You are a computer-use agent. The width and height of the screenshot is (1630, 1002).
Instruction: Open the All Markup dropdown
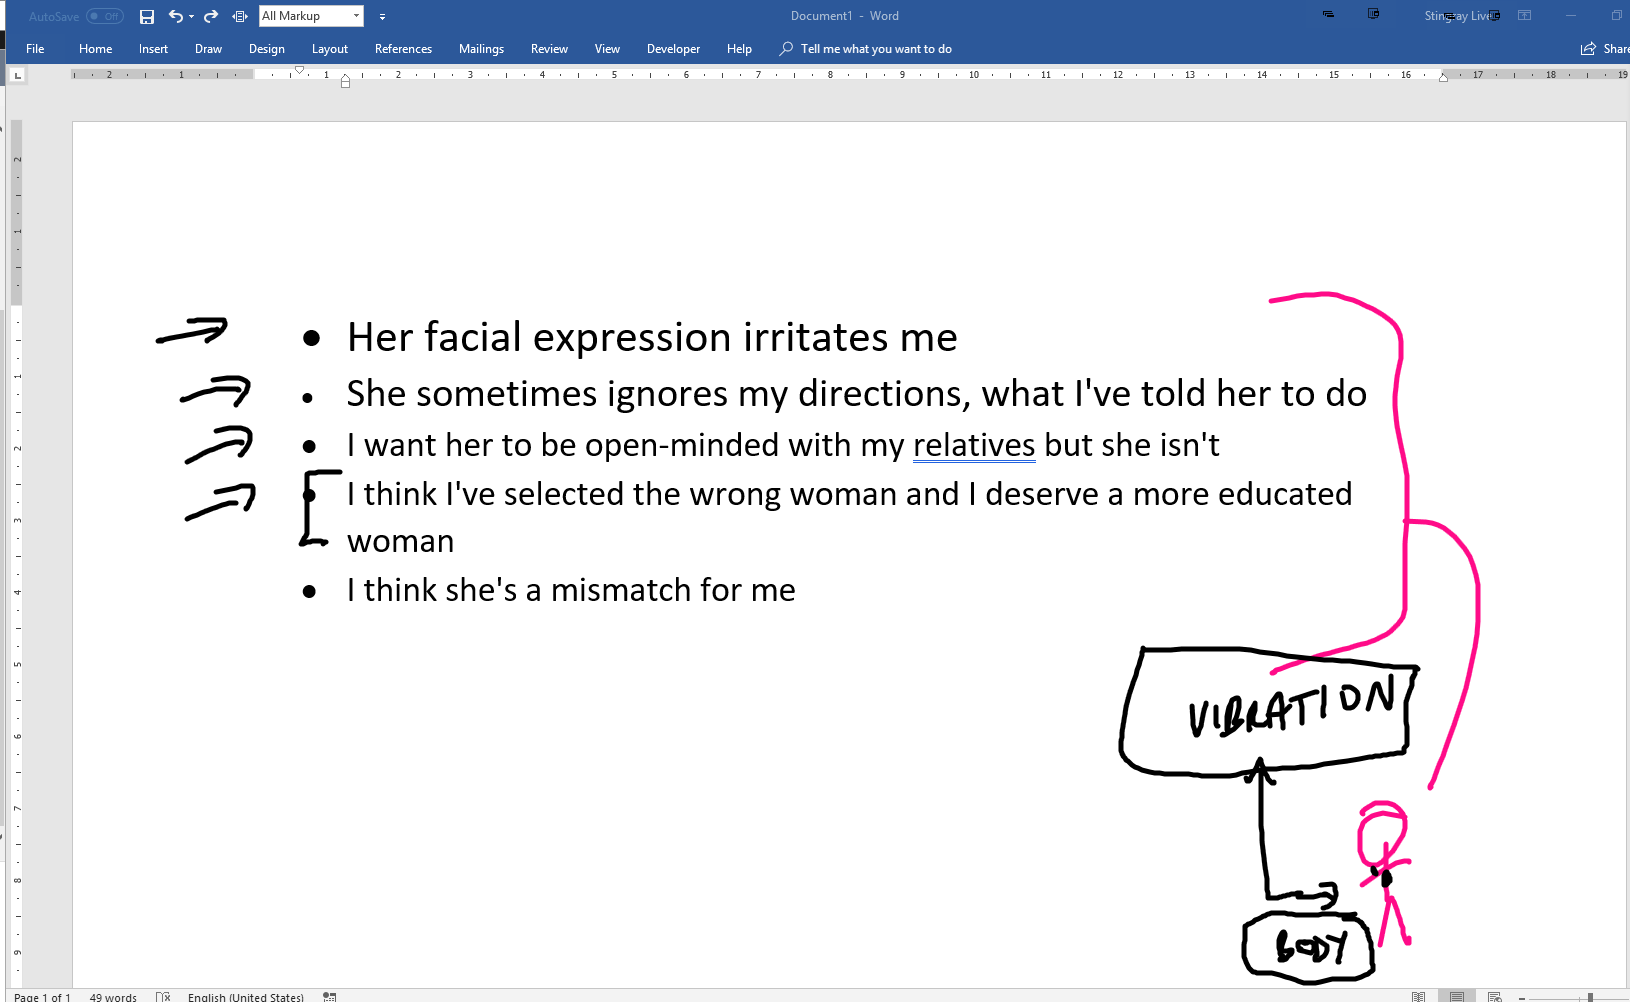[x=311, y=16]
